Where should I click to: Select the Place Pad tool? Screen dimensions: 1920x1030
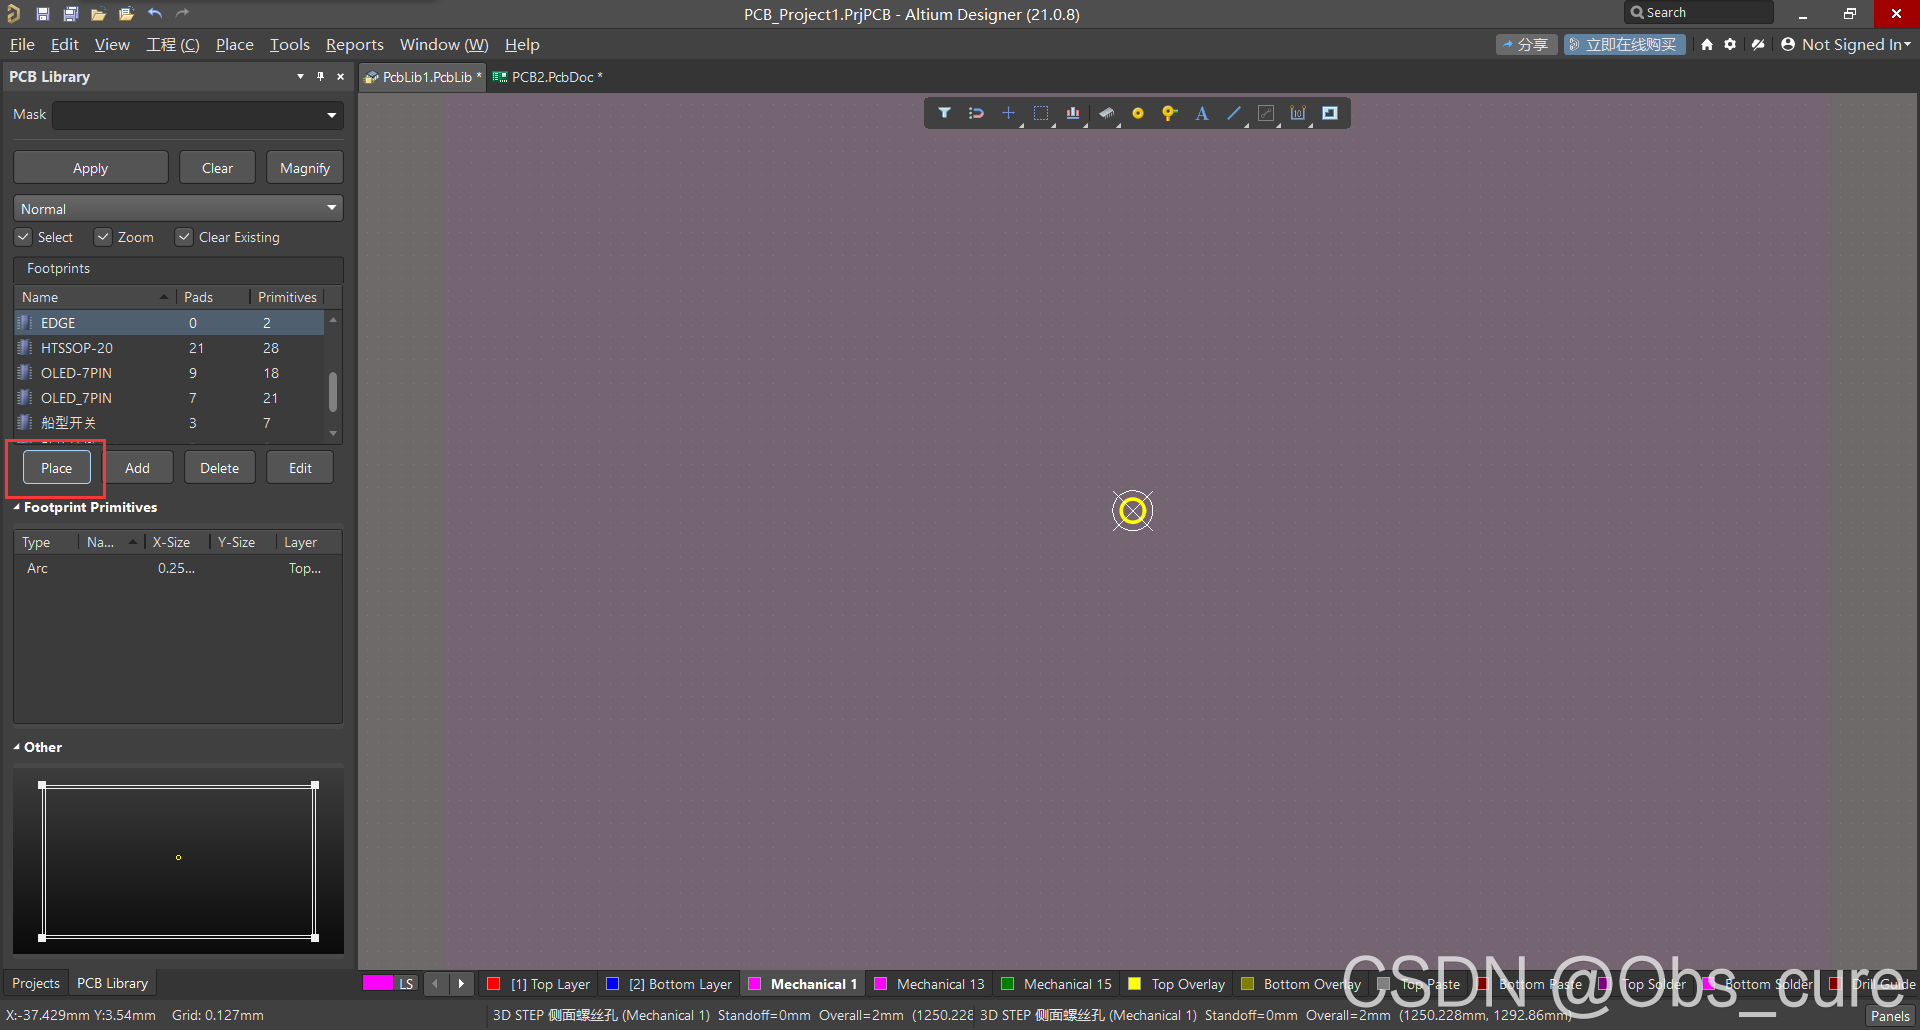1137,113
